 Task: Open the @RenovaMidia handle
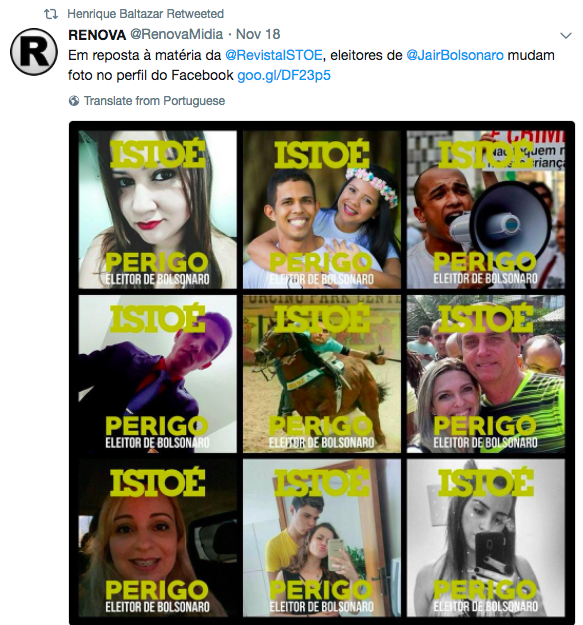coord(177,34)
